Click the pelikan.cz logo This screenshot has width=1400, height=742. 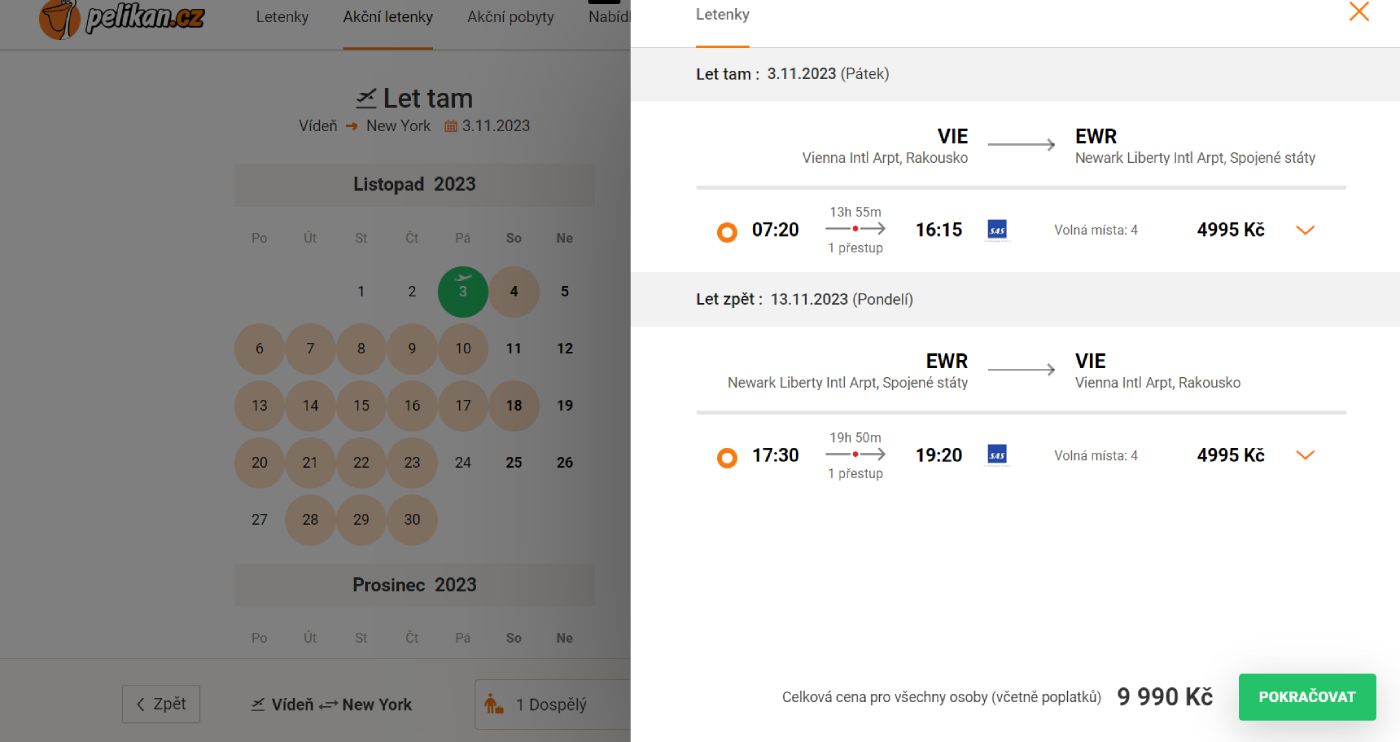pos(121,18)
